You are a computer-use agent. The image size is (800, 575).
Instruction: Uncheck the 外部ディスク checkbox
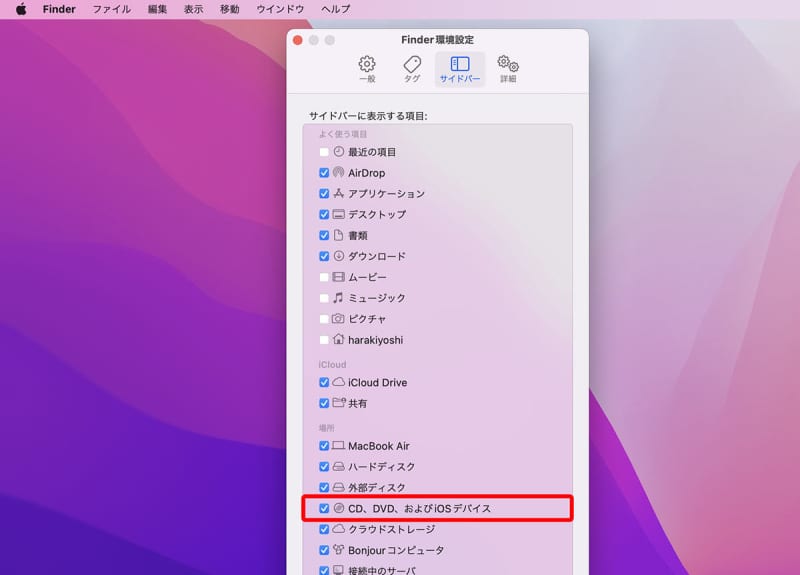(324, 488)
